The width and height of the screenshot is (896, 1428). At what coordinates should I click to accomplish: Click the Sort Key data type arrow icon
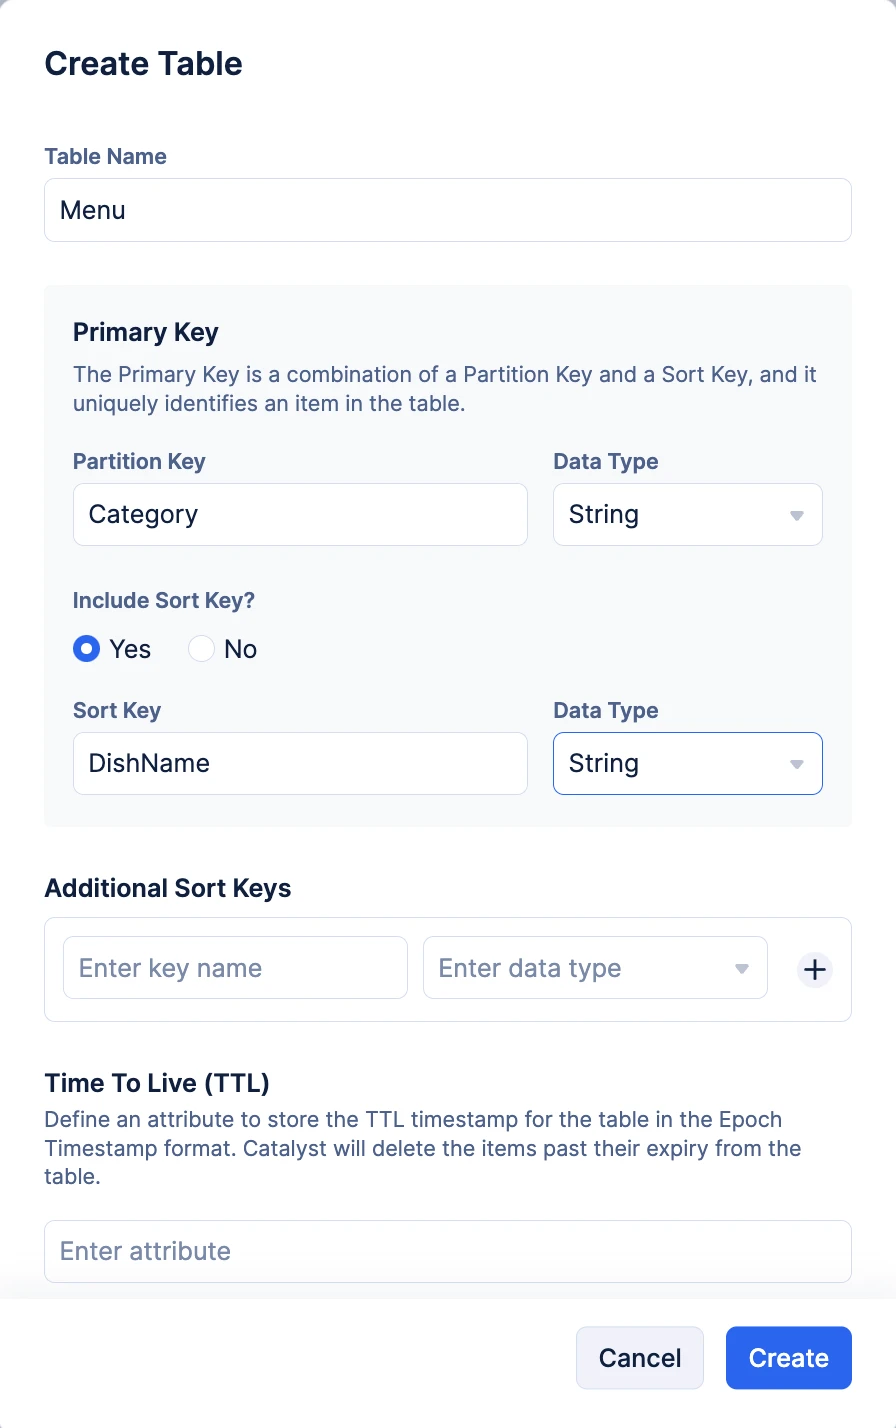(797, 765)
